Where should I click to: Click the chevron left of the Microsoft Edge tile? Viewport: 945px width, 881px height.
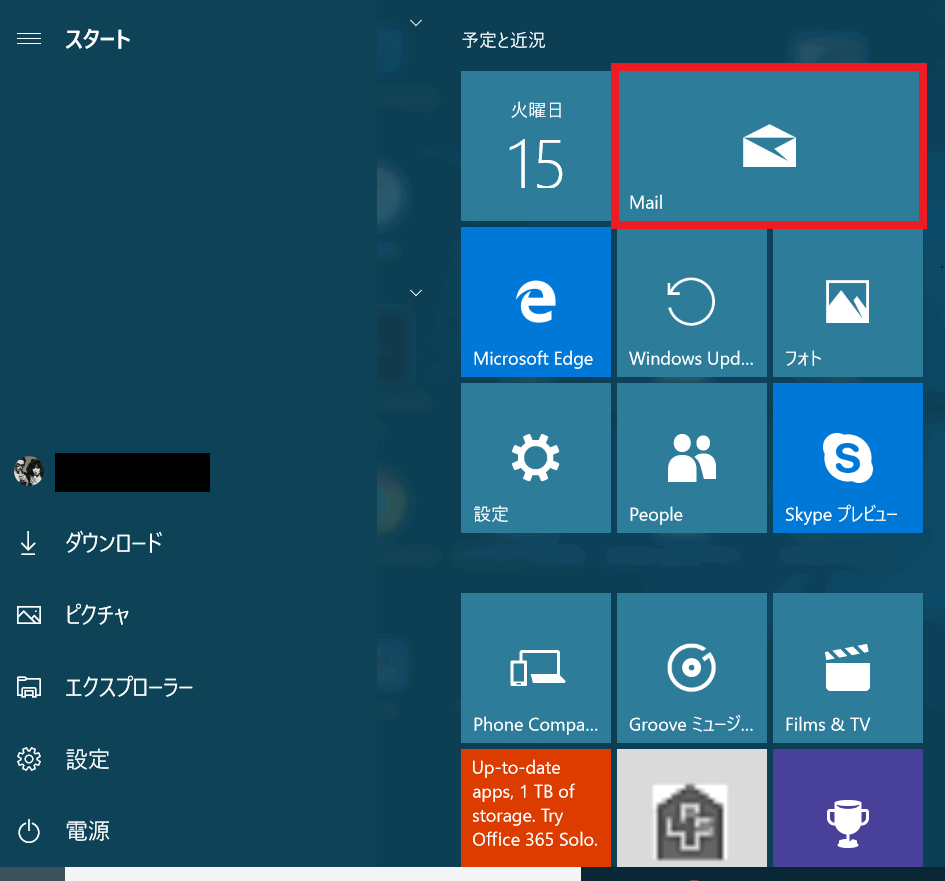pos(416,293)
